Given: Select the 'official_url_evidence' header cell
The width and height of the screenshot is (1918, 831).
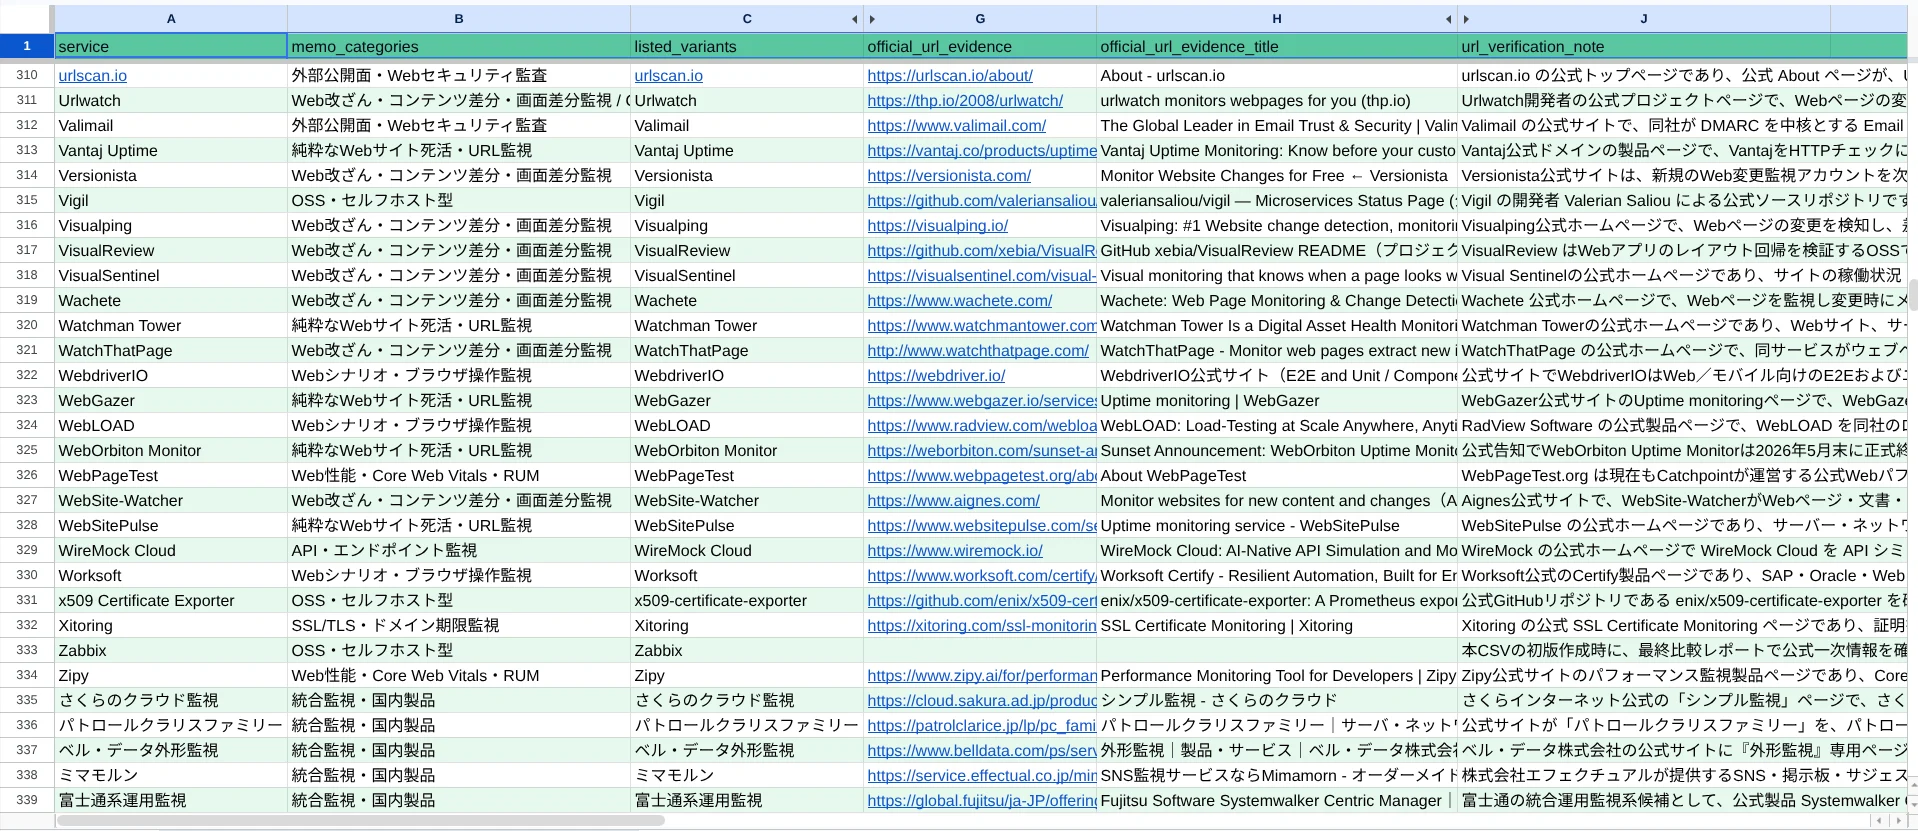Looking at the screenshot, I should coord(980,46).
